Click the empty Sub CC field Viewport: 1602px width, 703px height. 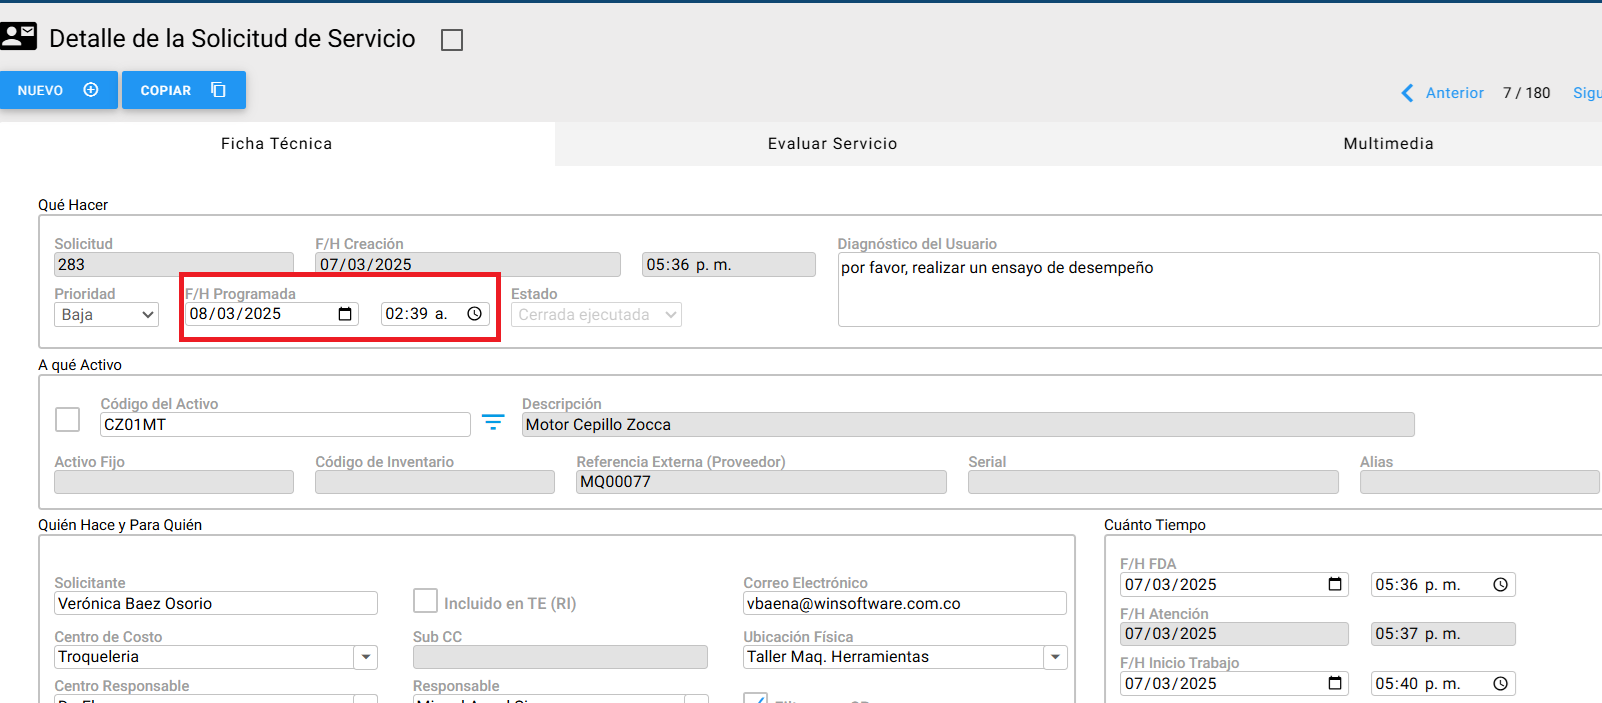pos(560,657)
